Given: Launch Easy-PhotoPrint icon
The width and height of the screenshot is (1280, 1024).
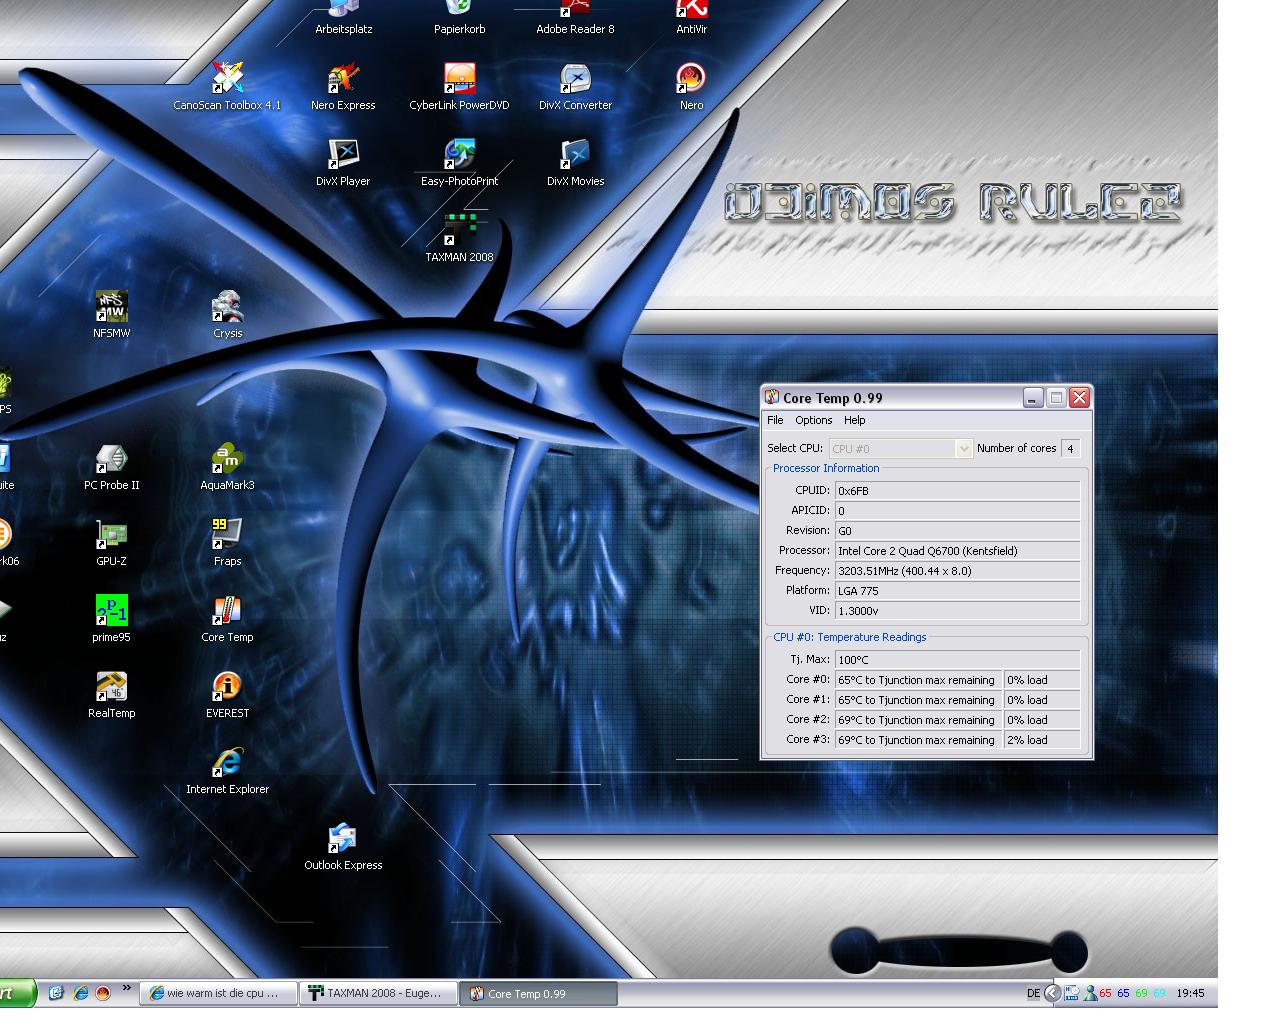Looking at the screenshot, I should click(459, 163).
